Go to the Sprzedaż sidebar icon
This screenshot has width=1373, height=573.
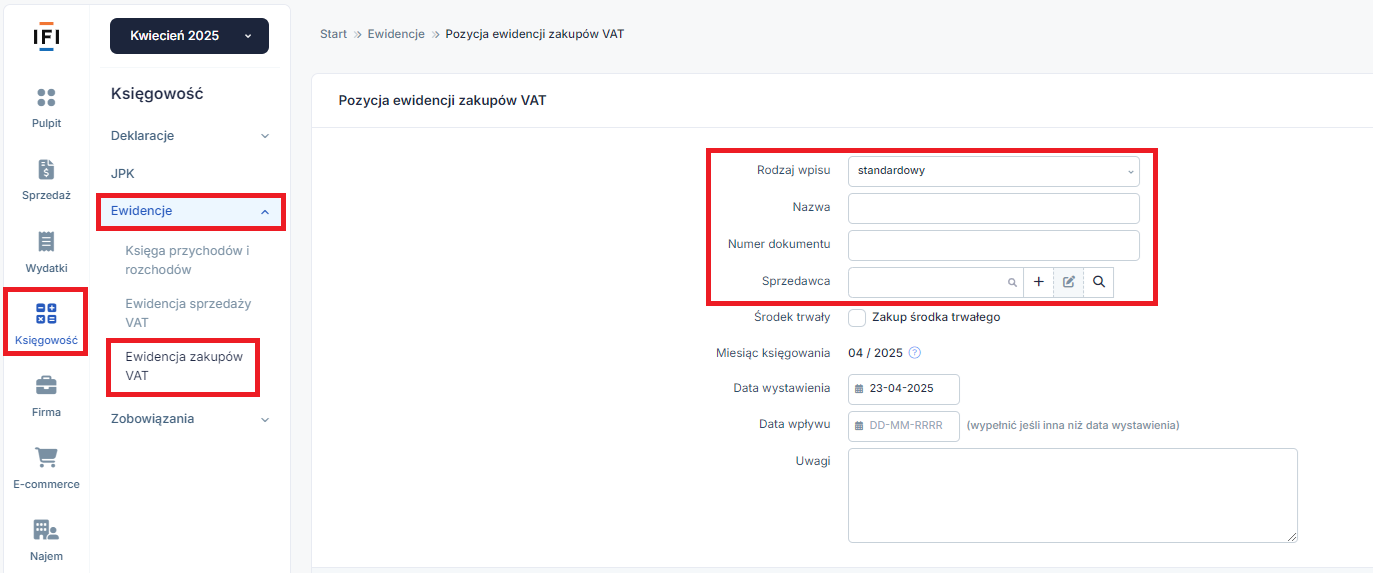click(46, 170)
